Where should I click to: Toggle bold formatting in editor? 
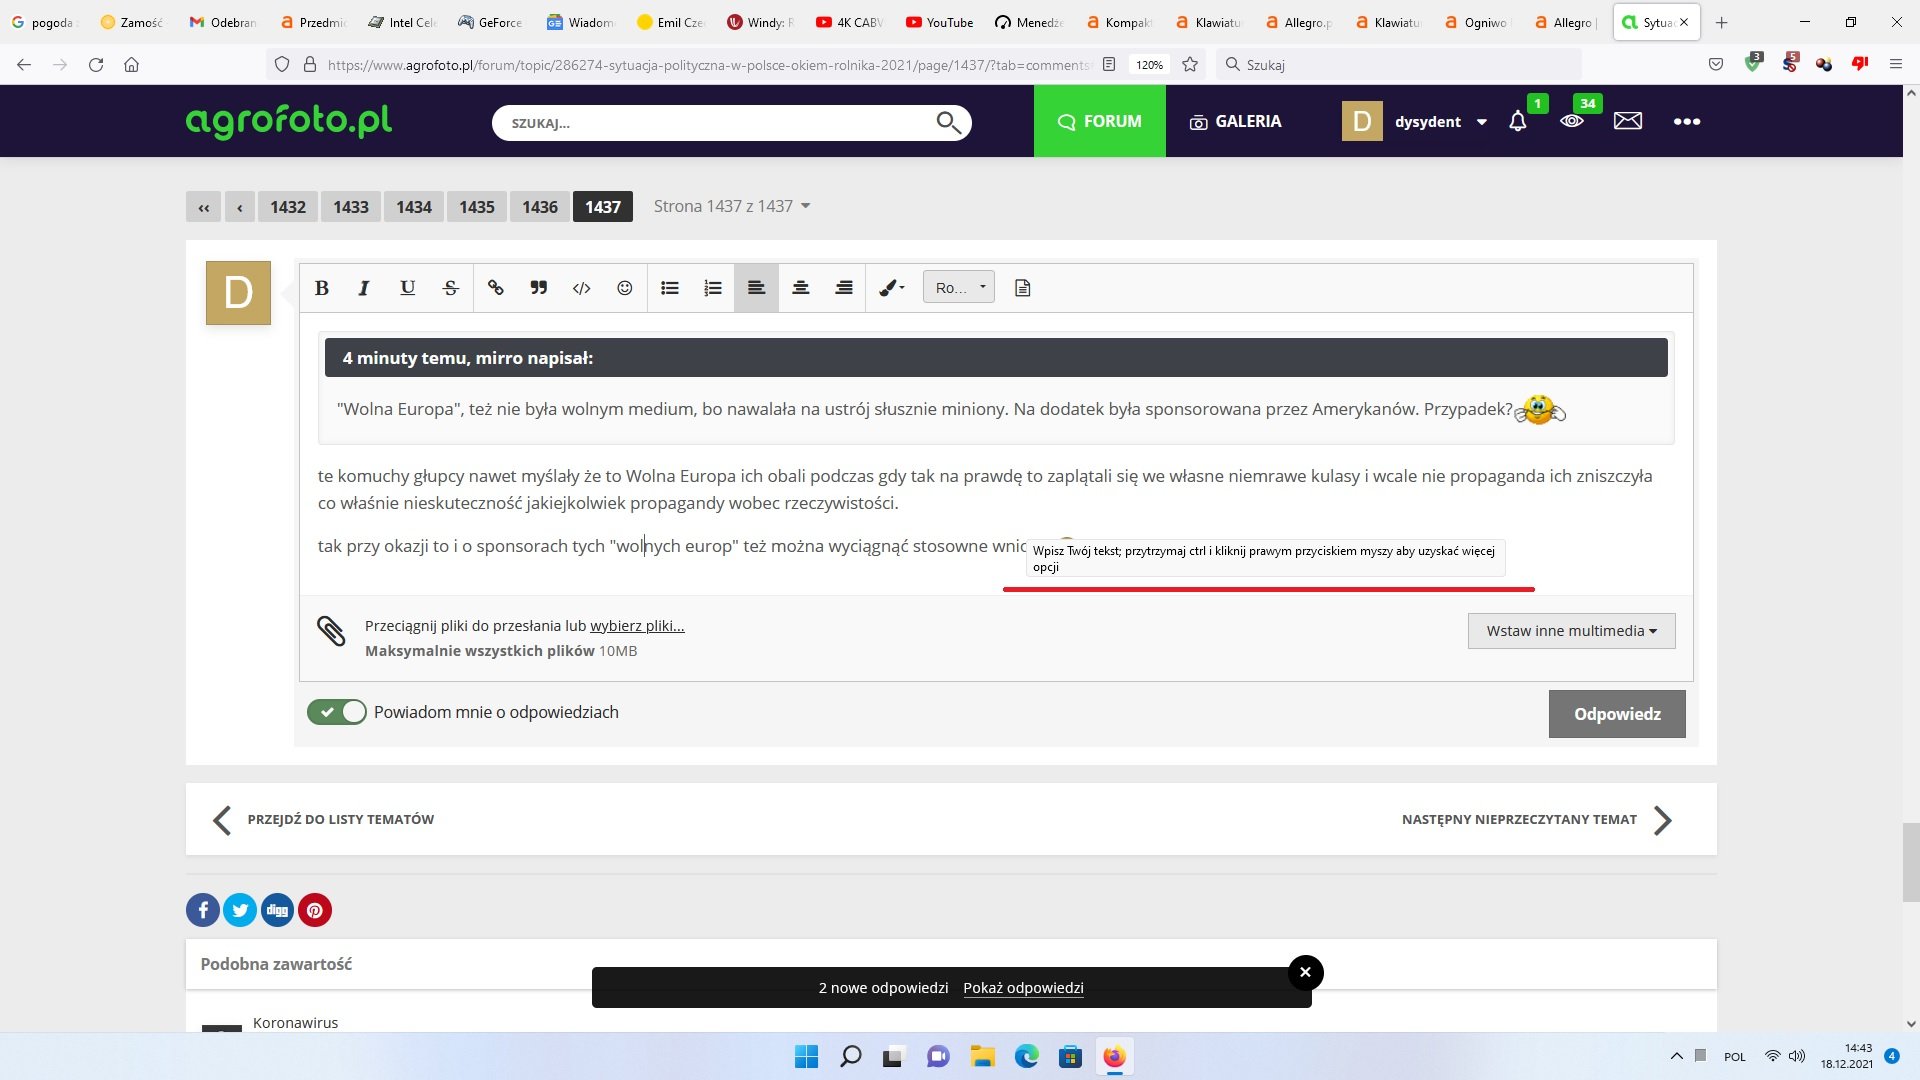click(x=322, y=288)
